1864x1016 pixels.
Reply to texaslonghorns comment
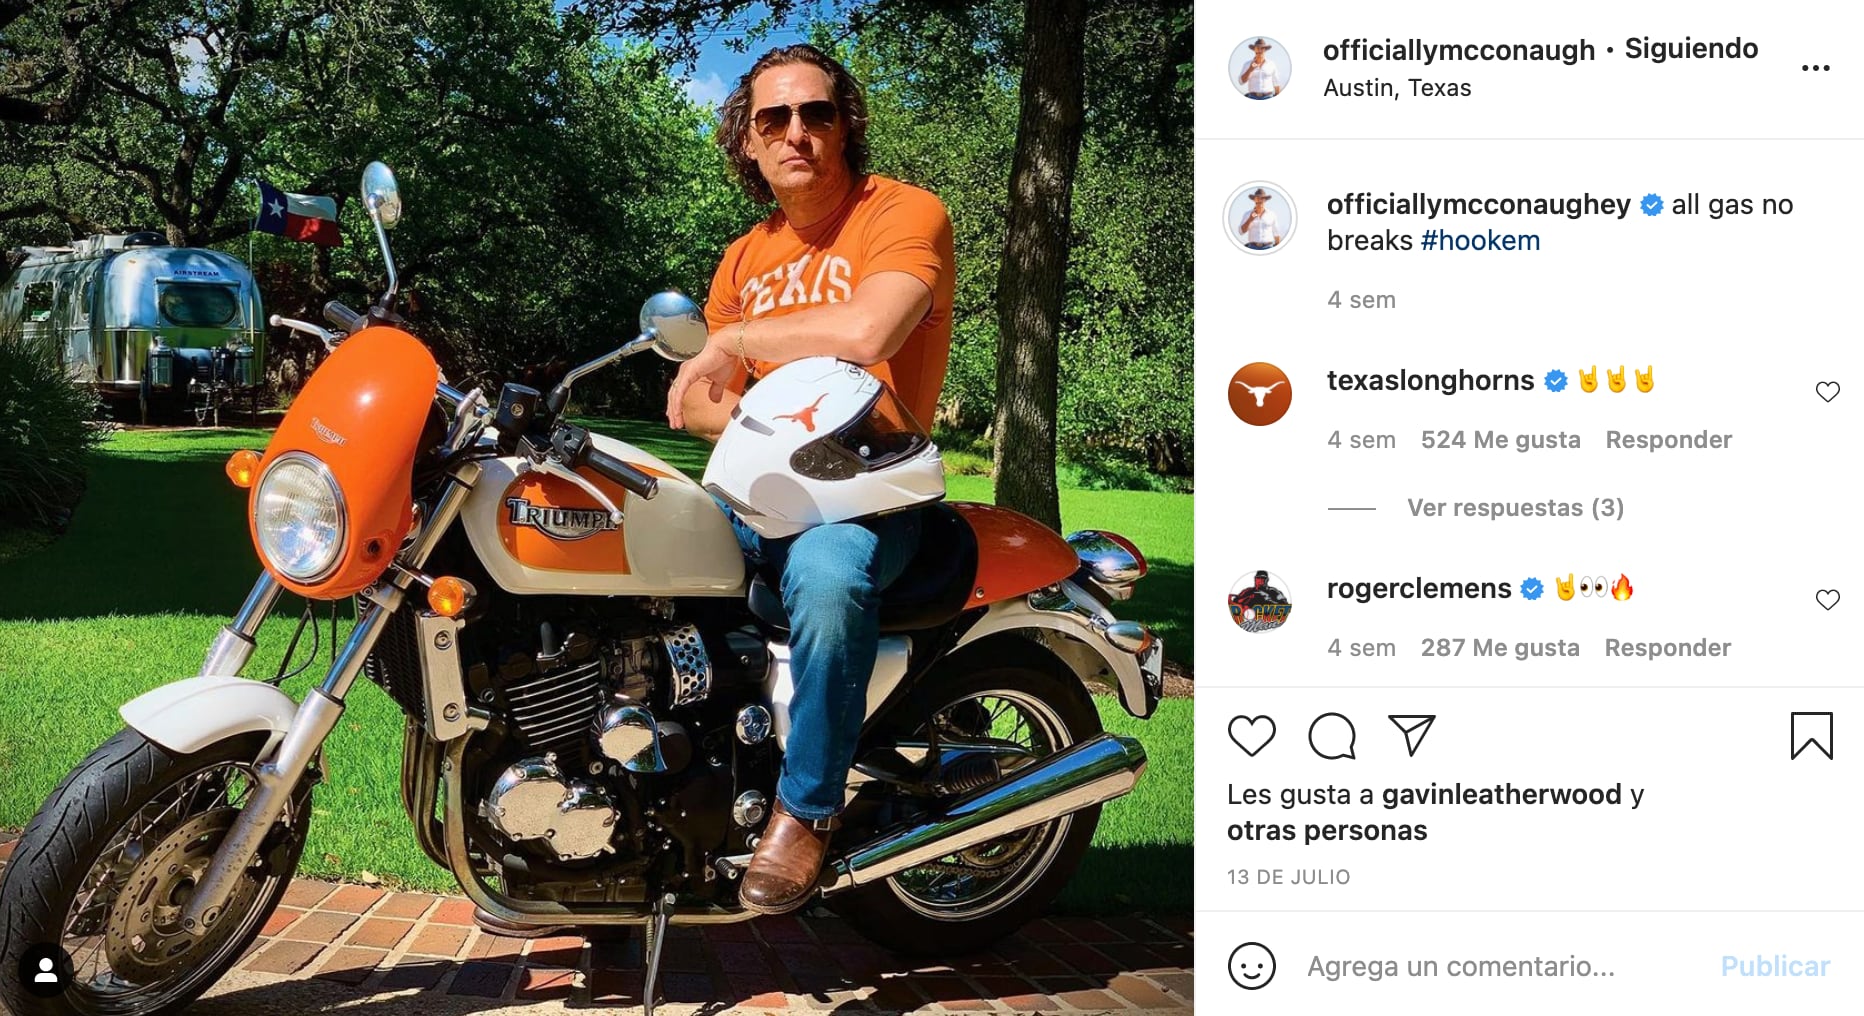pyautogui.click(x=1668, y=440)
